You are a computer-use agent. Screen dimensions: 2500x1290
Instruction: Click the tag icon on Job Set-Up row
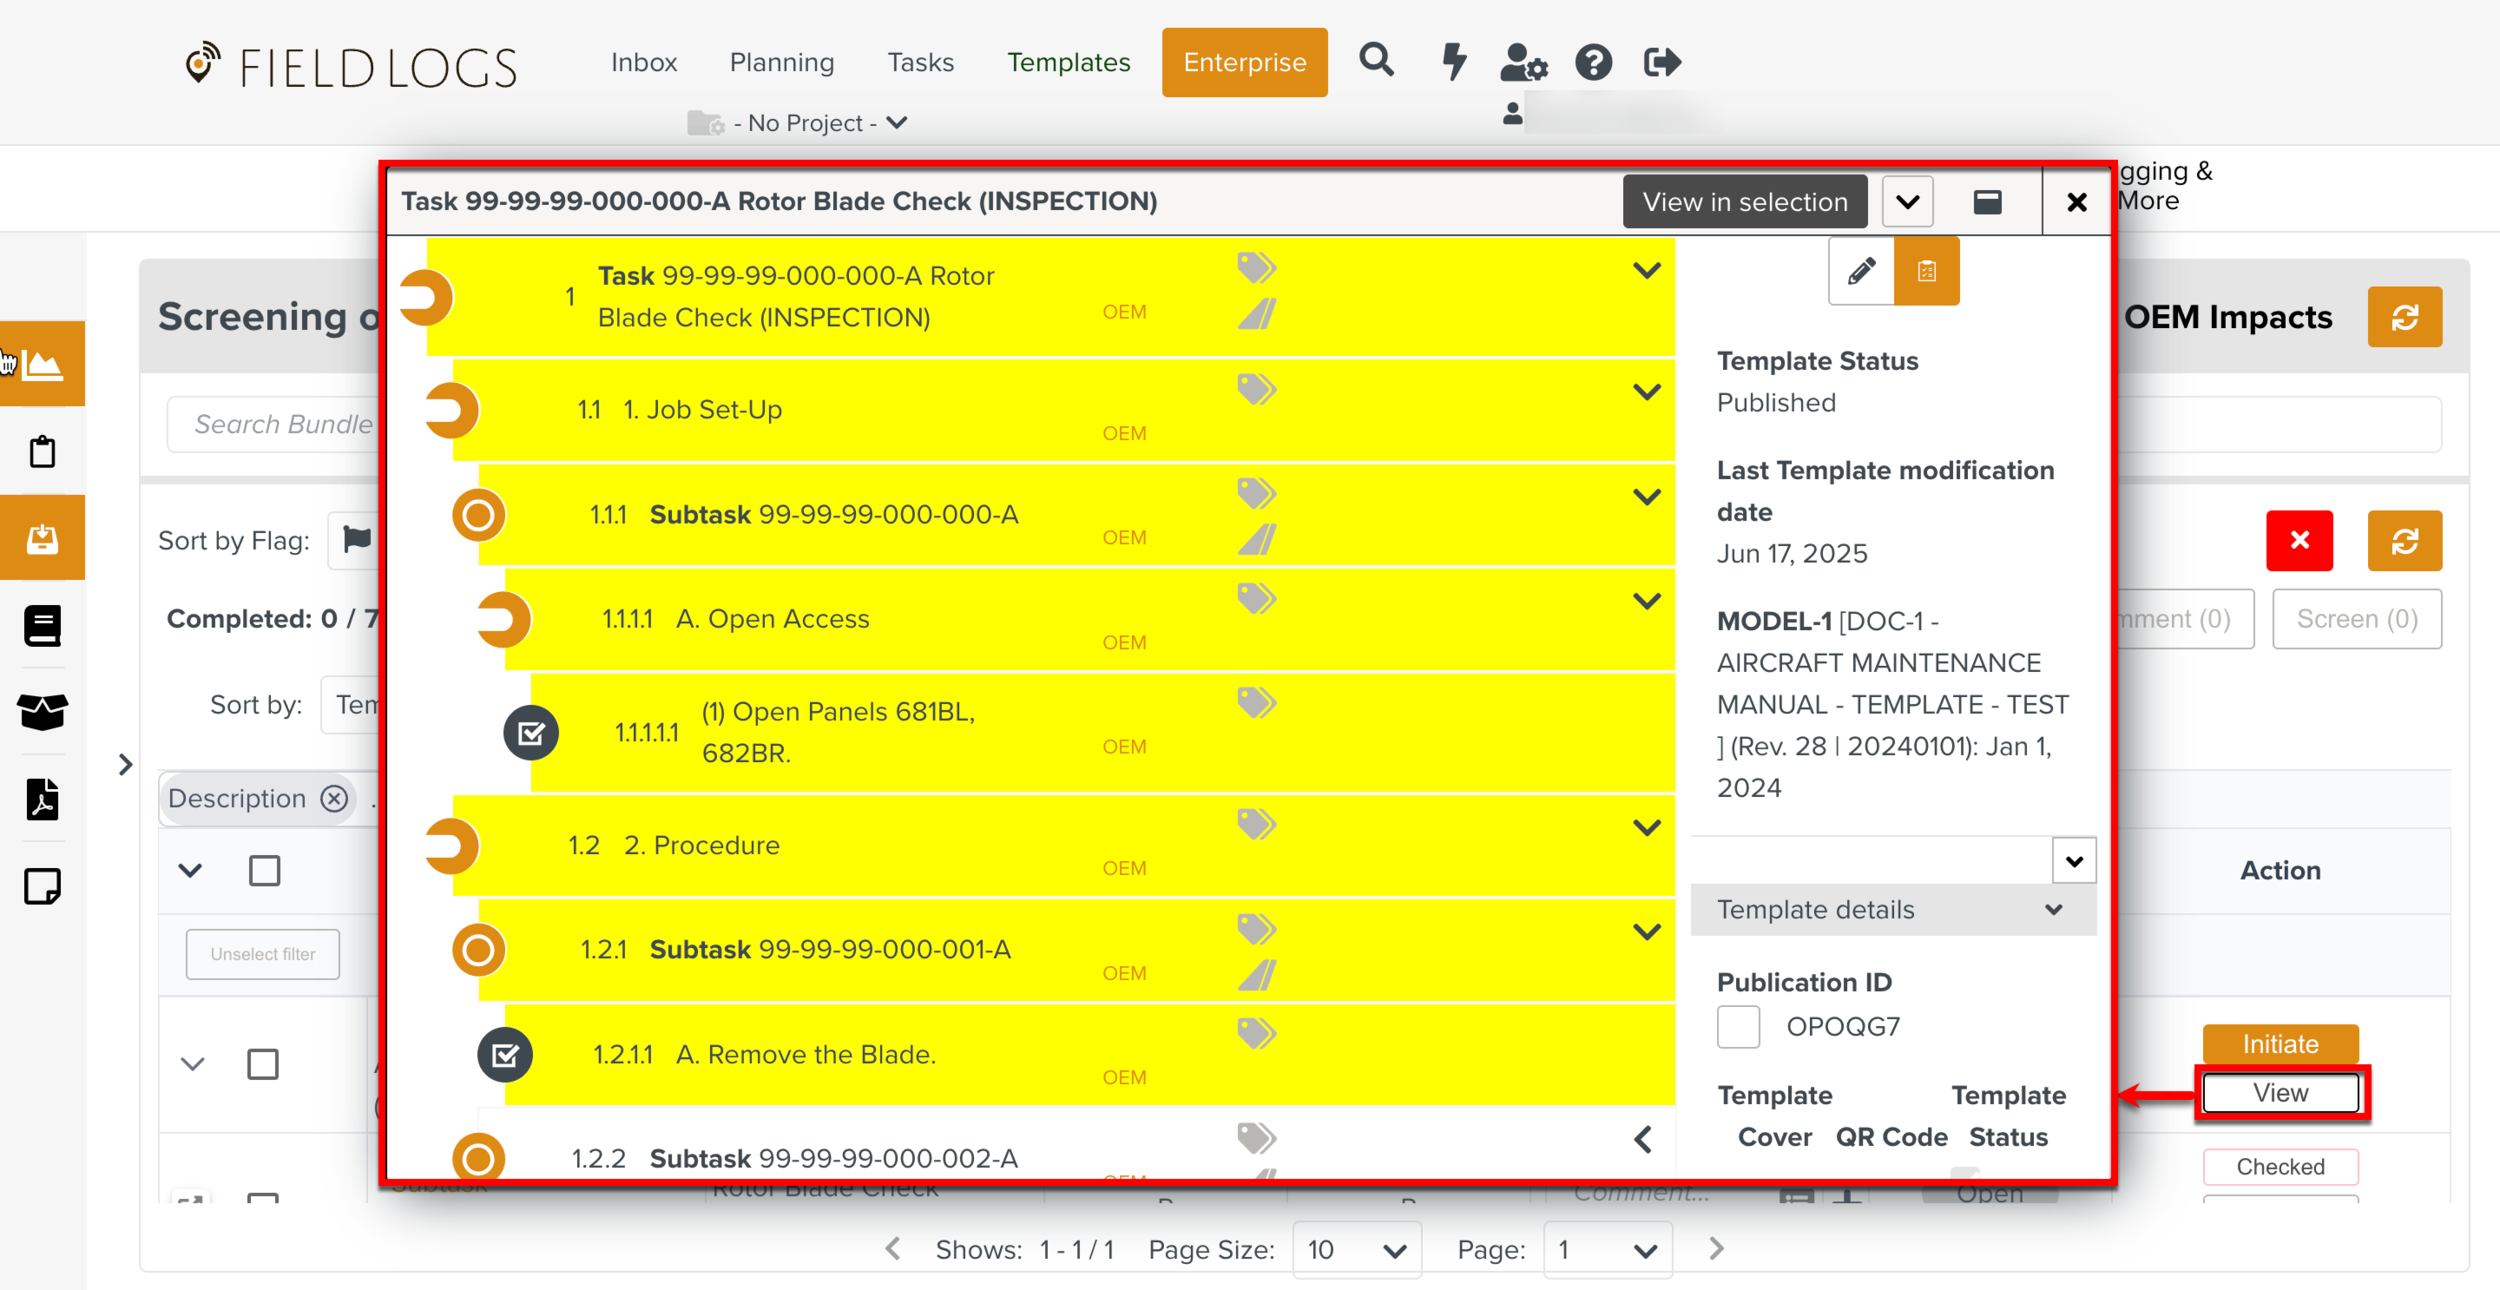(1256, 388)
